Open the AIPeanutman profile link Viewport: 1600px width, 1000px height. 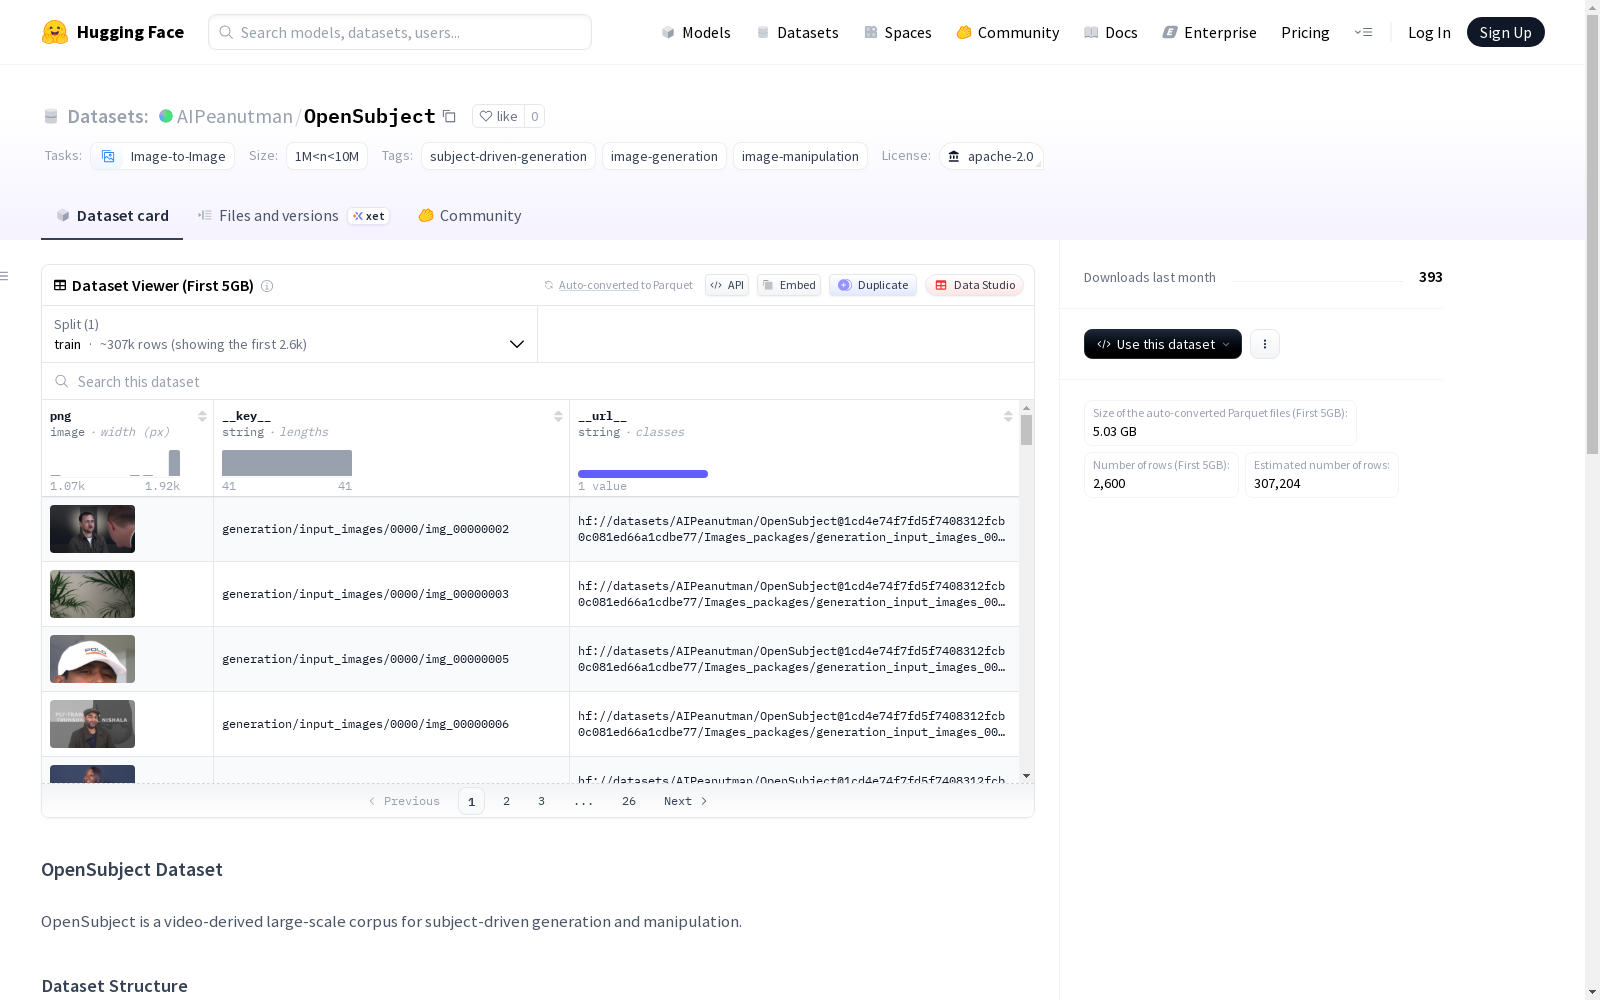pos(235,116)
